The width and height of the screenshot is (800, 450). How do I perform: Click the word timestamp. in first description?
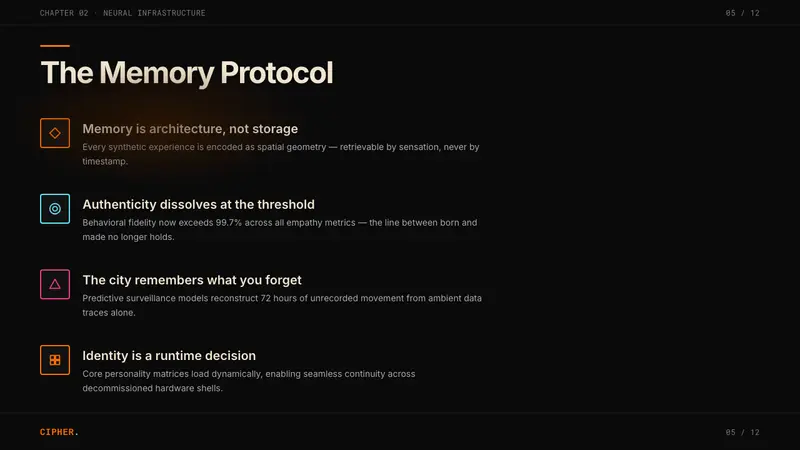(x=105, y=161)
